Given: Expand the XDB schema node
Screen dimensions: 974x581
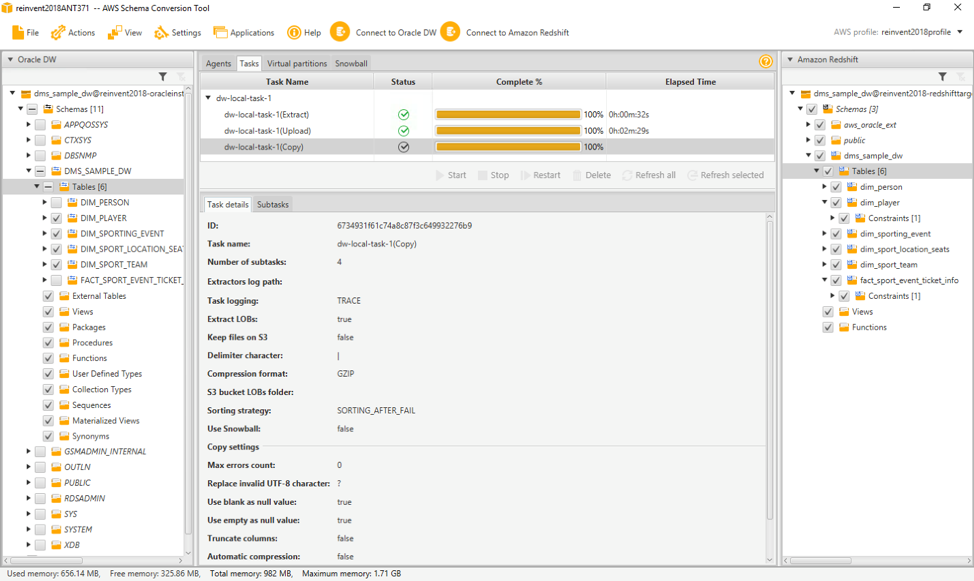Looking at the screenshot, I should coord(29,545).
